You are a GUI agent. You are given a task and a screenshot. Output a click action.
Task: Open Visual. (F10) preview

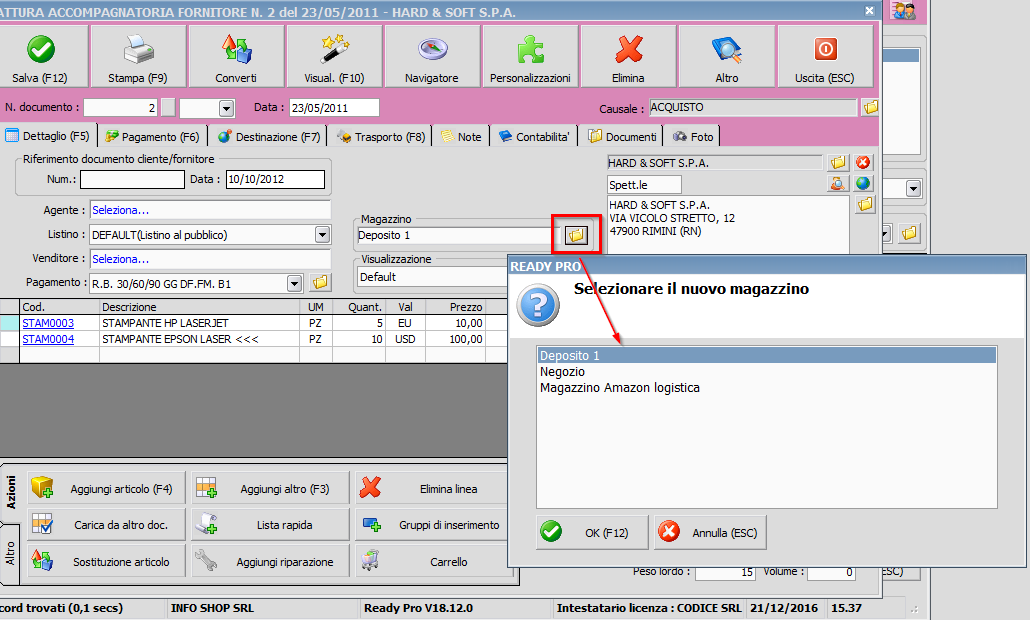tap(334, 56)
